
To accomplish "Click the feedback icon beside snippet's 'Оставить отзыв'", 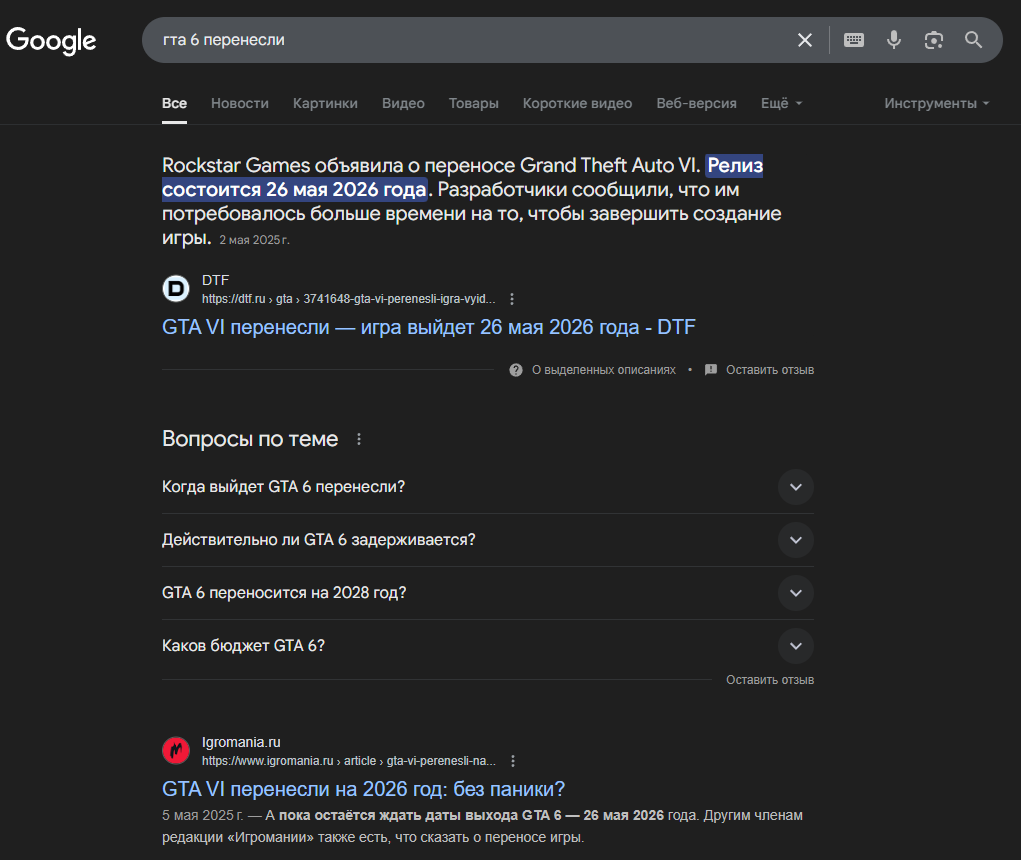I will 711,370.
